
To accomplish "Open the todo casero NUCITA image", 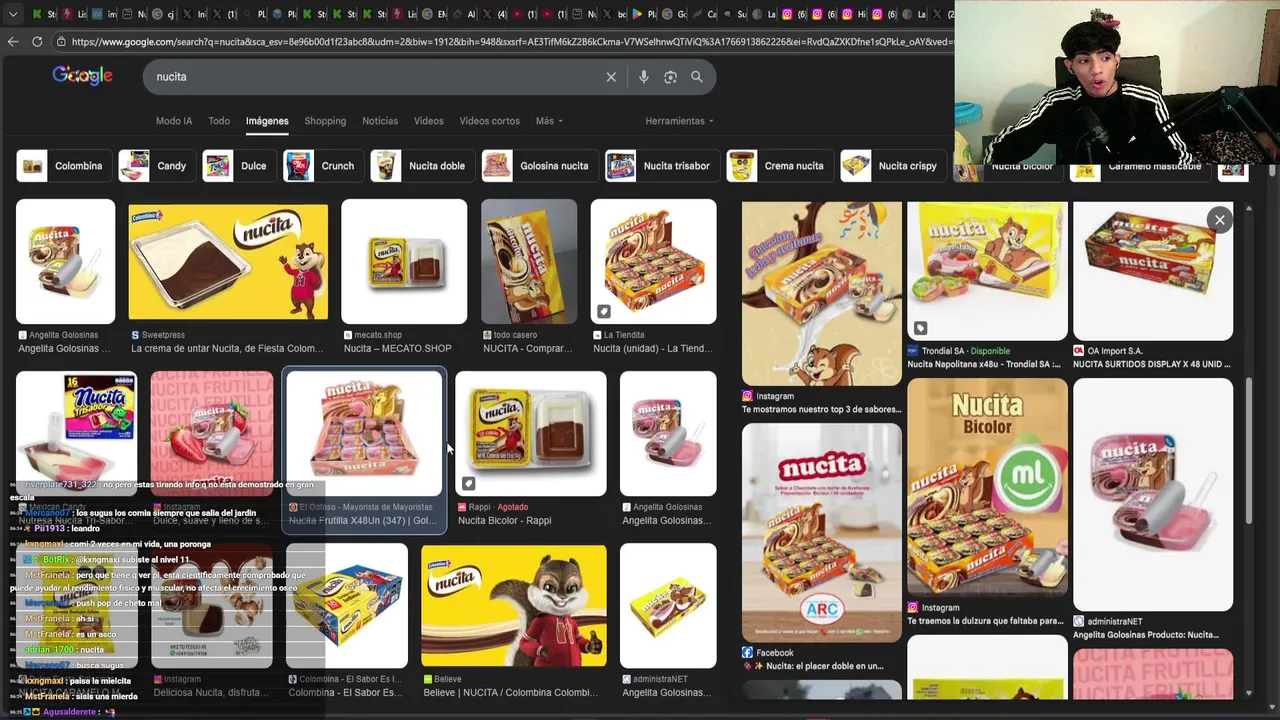I will point(529,262).
